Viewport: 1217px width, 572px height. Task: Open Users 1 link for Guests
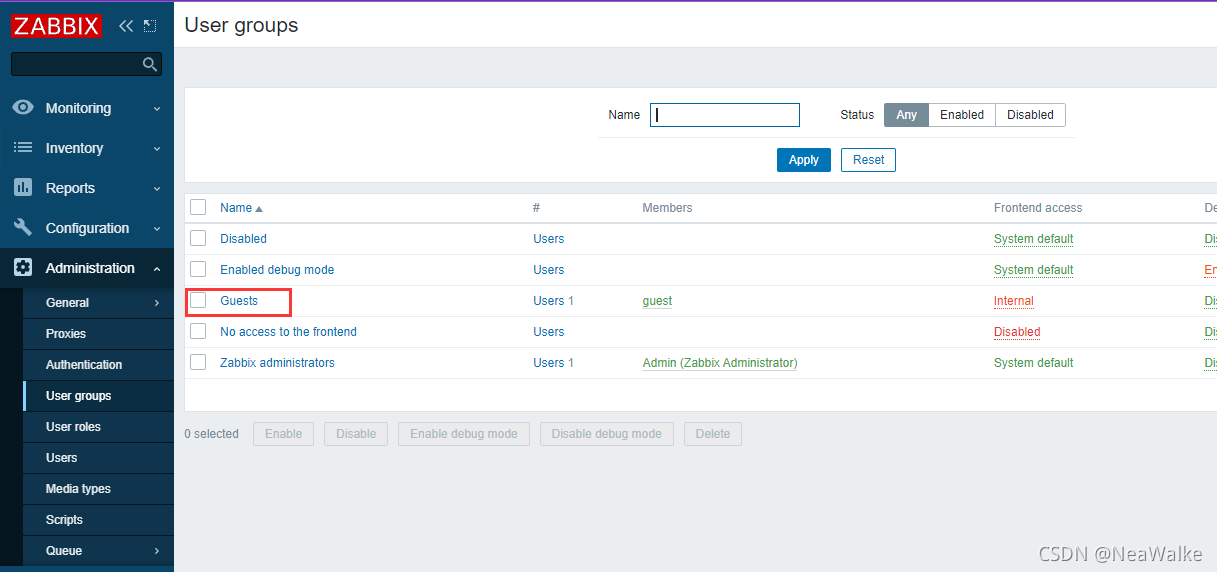(548, 301)
